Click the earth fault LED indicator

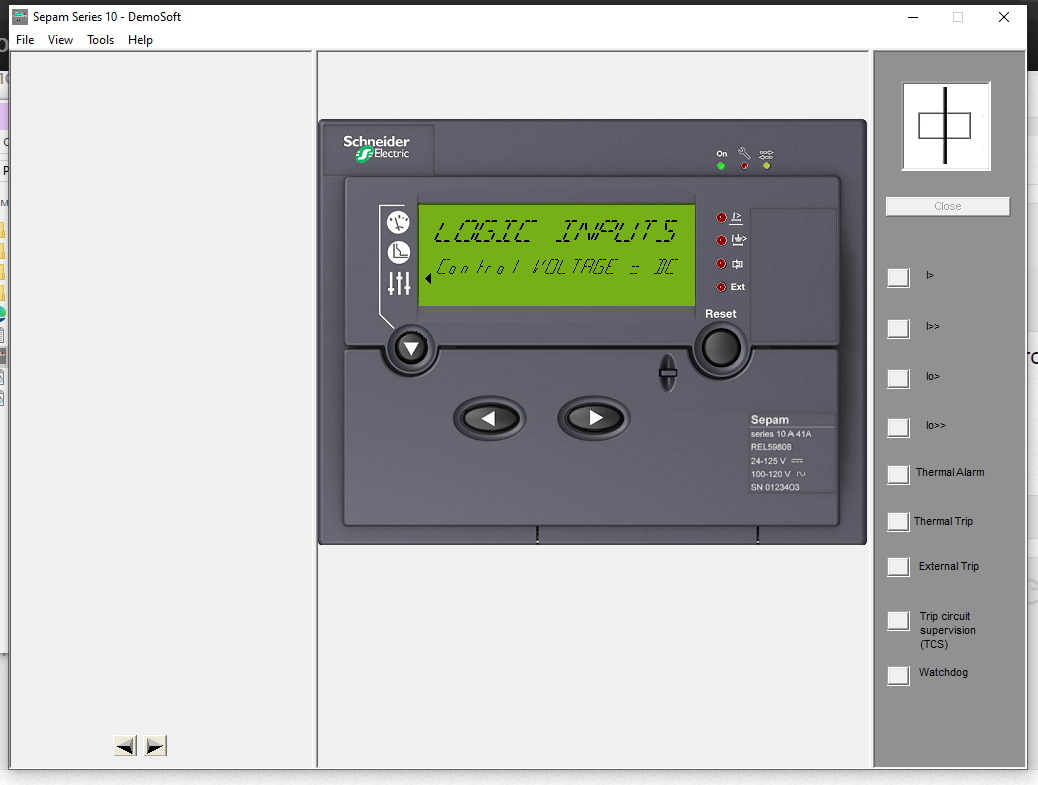[722, 240]
